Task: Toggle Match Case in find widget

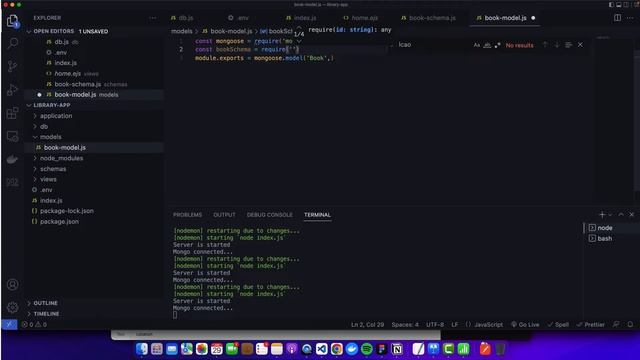Action: (x=477, y=45)
